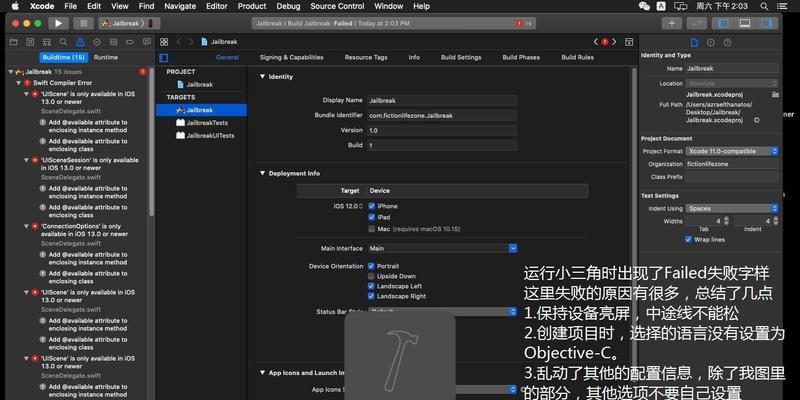The height and width of the screenshot is (400, 800).
Task: Toggle the project and targets list sidebar
Action: tap(164, 58)
